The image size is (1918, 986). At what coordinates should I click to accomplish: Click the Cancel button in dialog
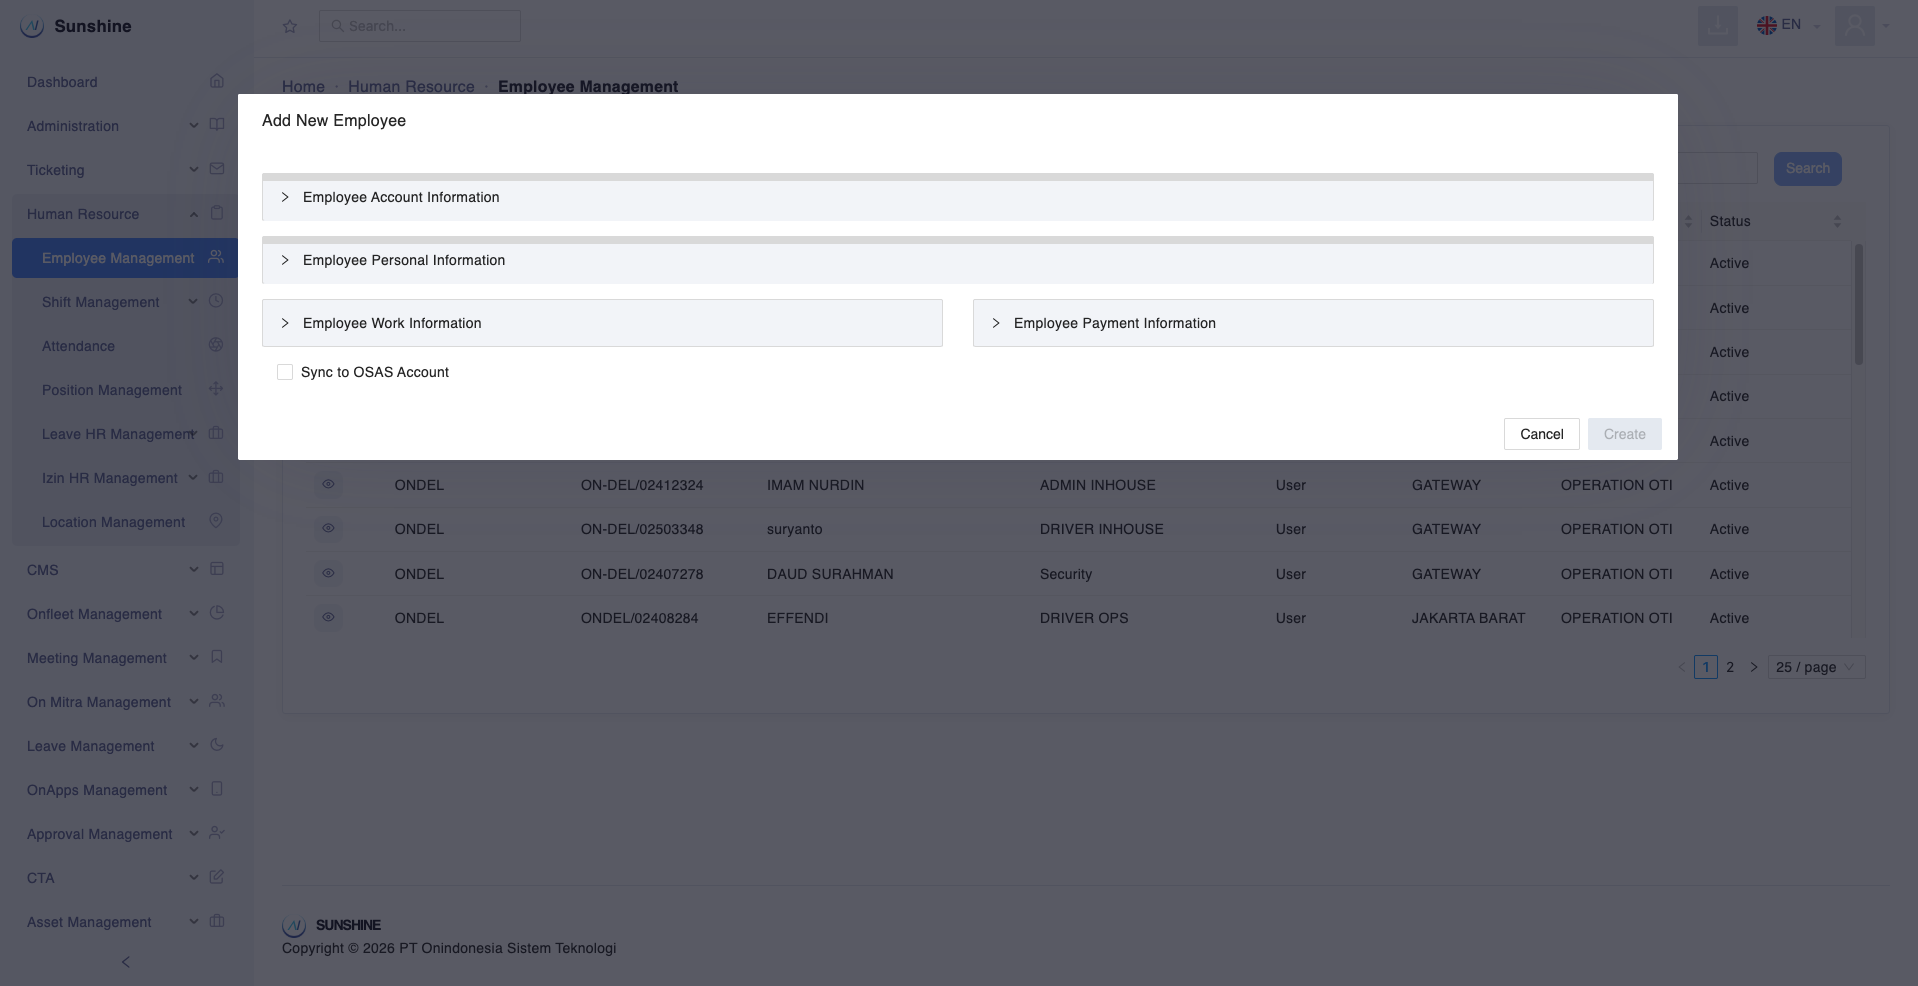(x=1541, y=434)
